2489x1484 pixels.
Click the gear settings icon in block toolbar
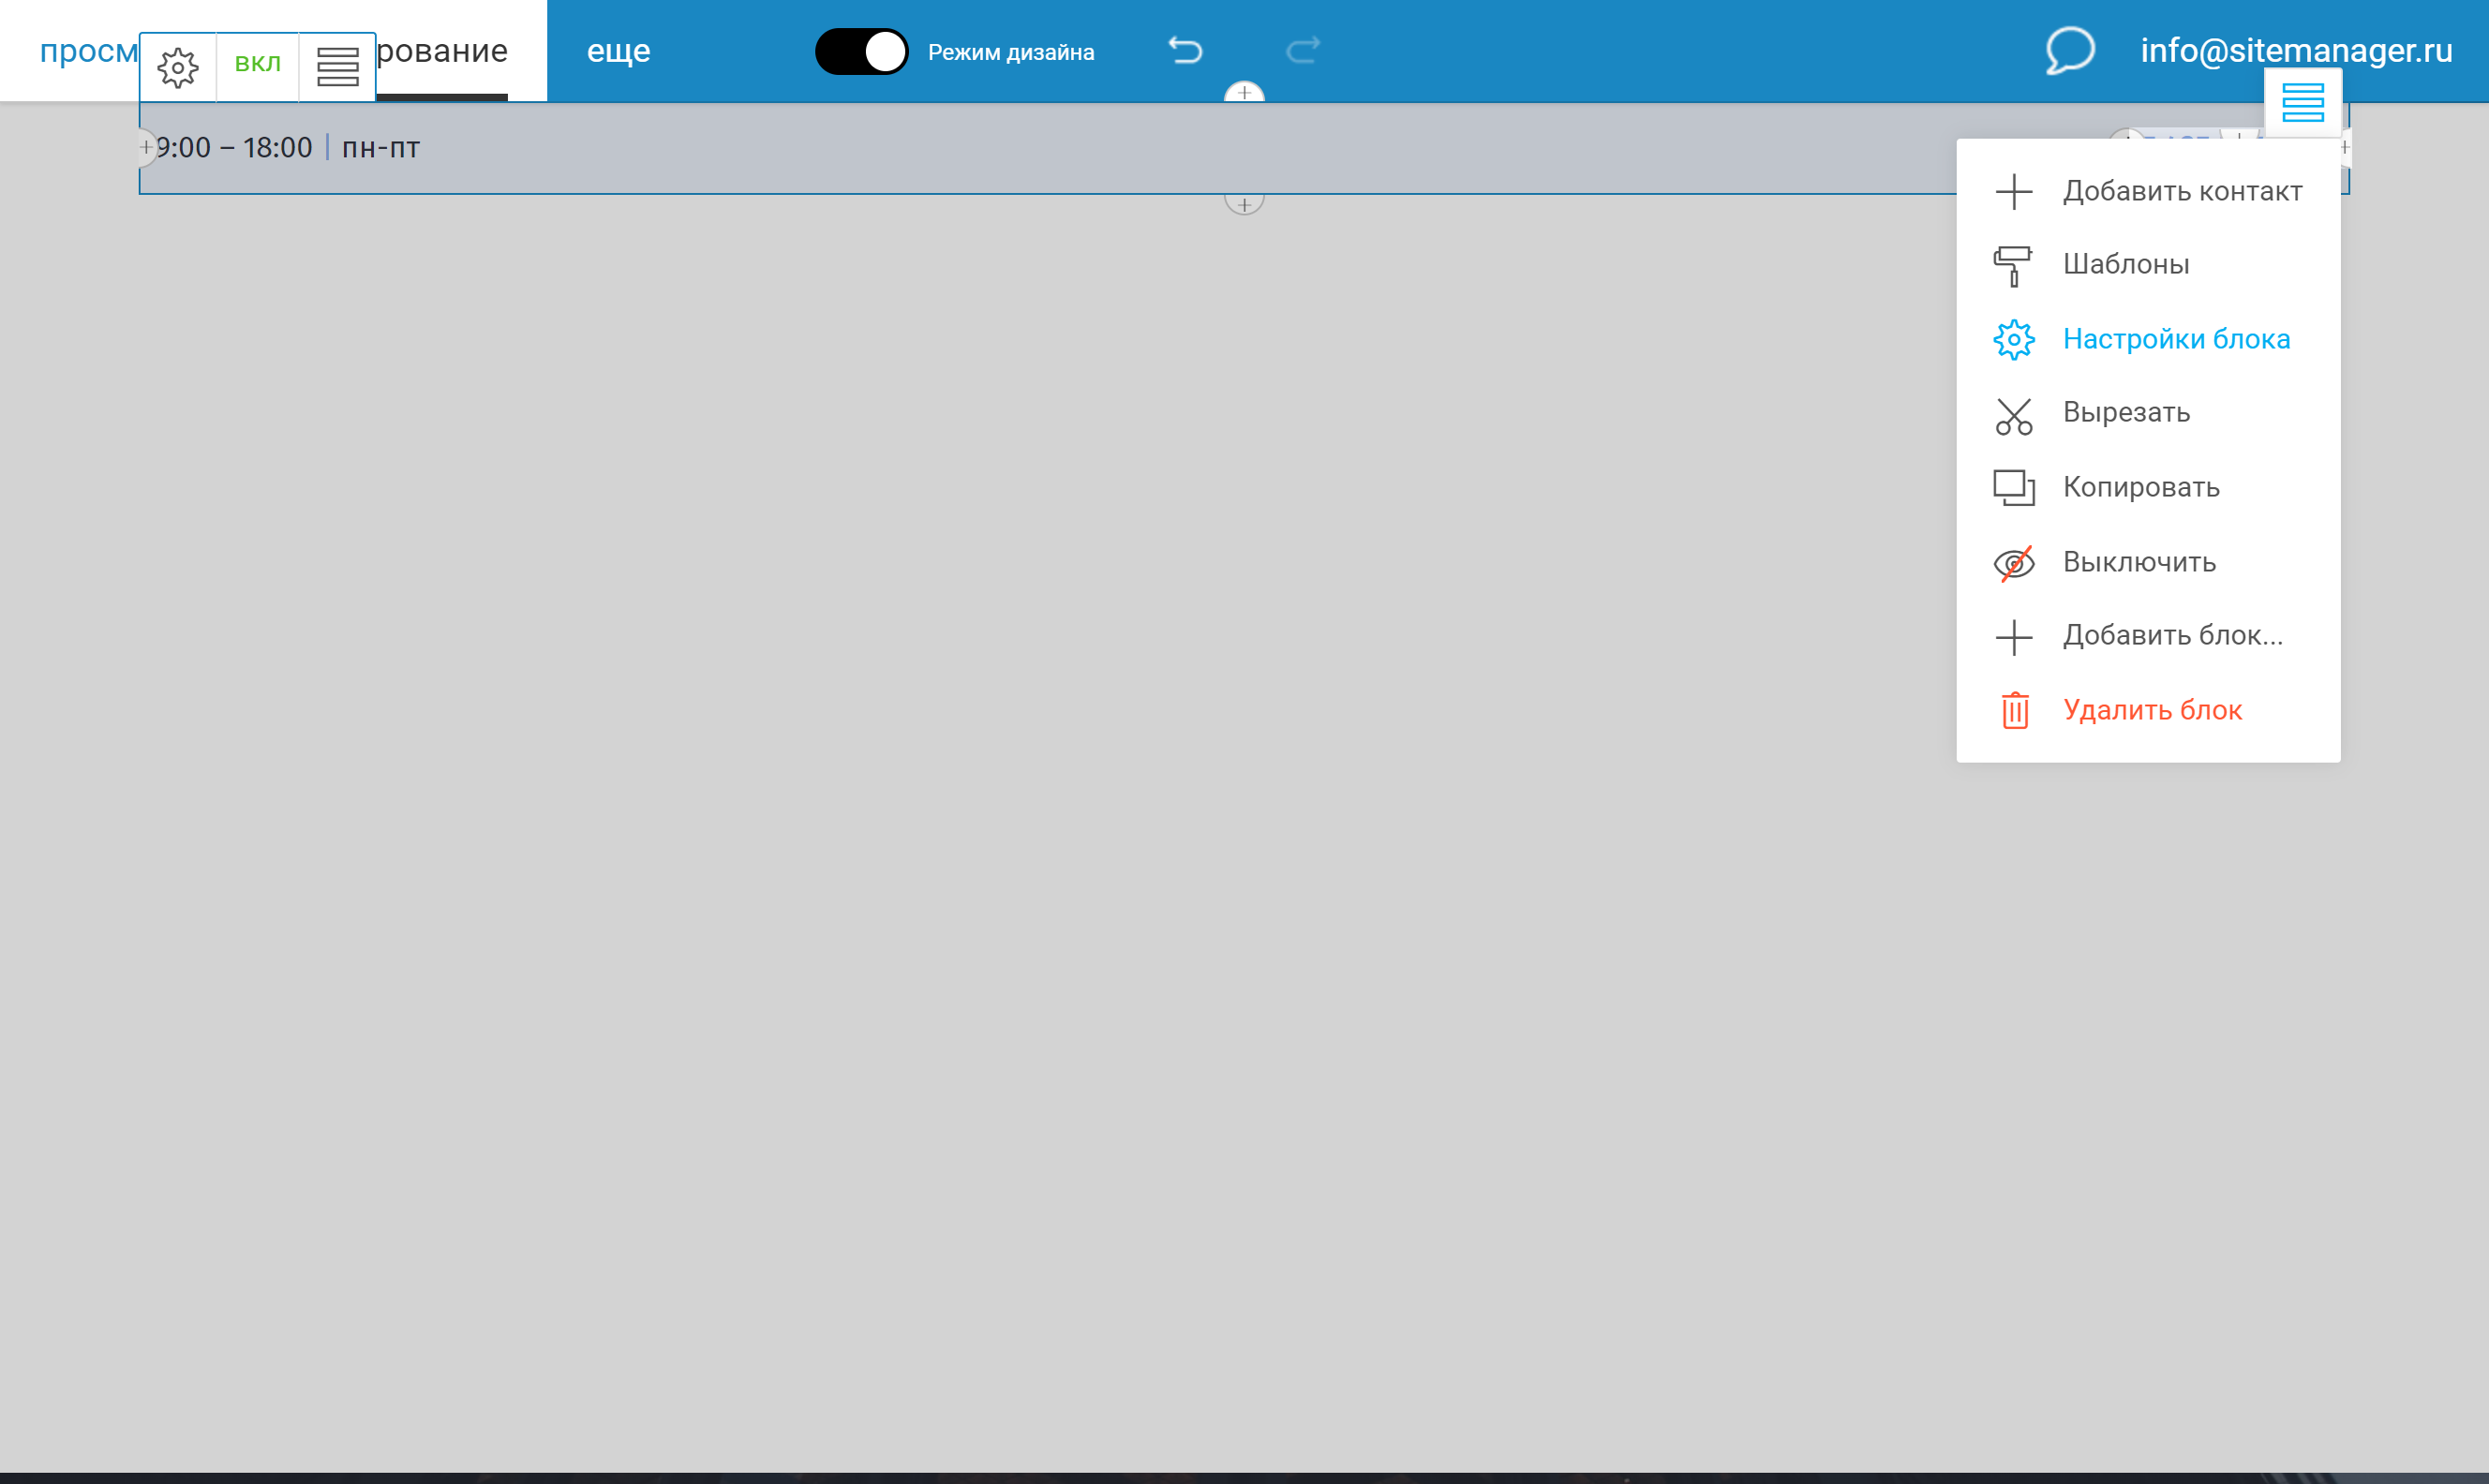[178, 67]
